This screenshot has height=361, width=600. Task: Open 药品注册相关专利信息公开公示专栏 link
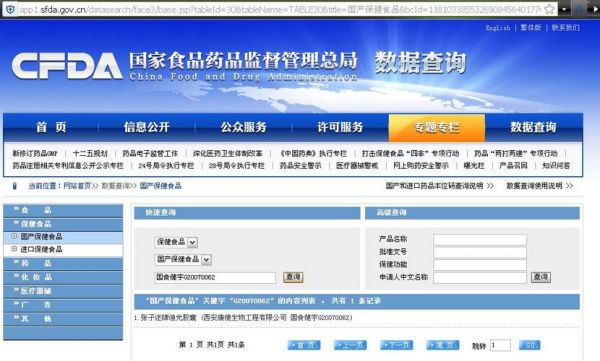tap(68, 166)
